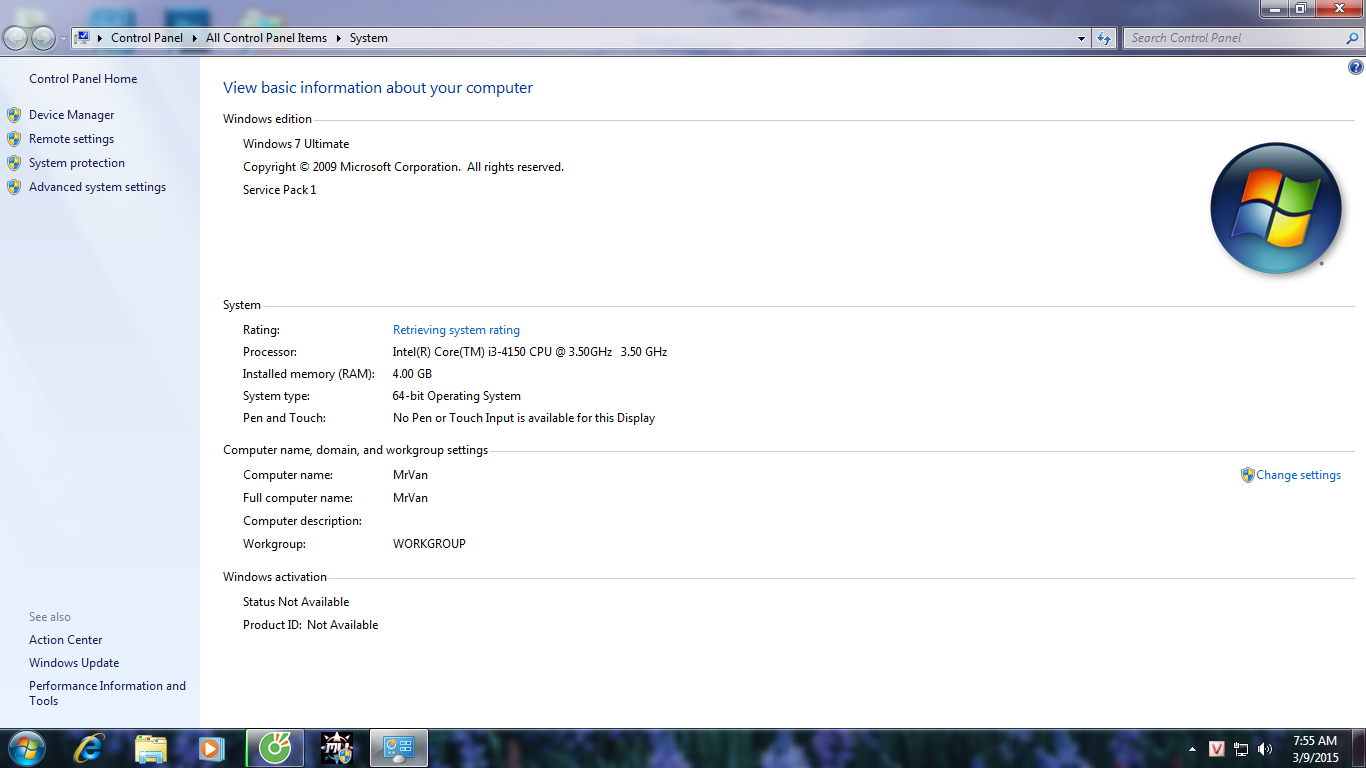Restore down the System window
Viewport: 1366px width, 768px height.
click(1301, 9)
